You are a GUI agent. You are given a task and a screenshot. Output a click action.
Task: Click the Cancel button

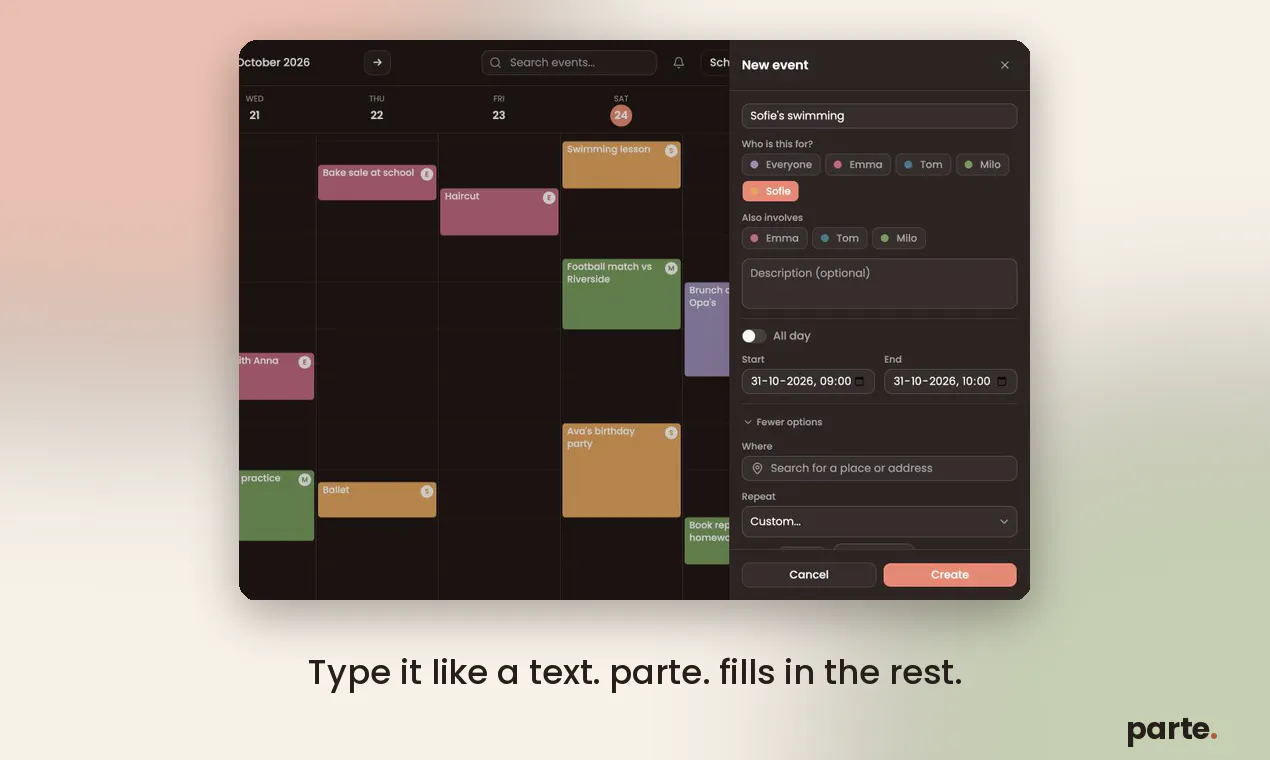[x=809, y=575]
